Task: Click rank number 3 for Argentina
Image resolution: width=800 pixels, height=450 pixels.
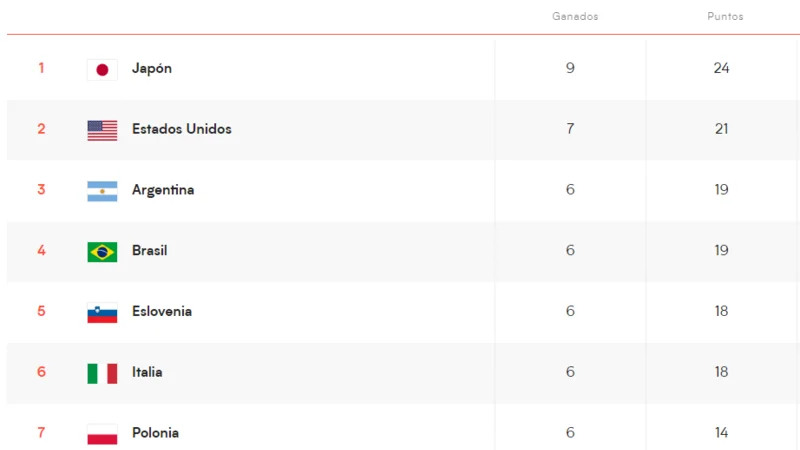Action: pyautogui.click(x=41, y=189)
